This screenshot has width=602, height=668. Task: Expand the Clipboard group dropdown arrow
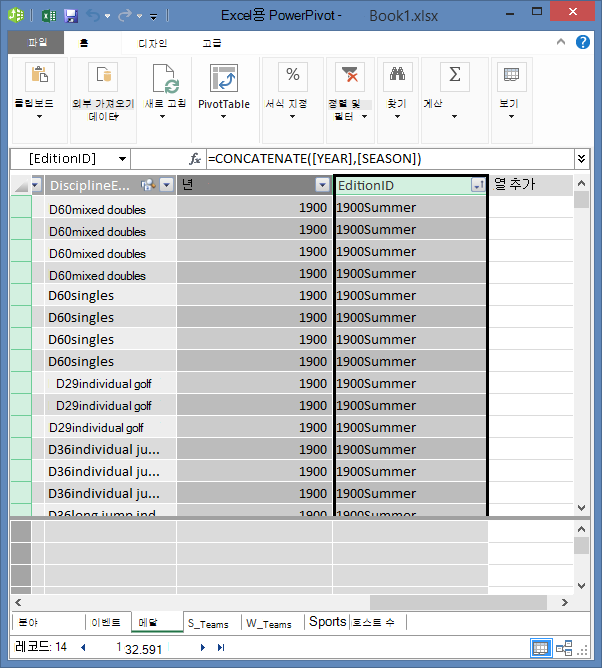(39, 116)
